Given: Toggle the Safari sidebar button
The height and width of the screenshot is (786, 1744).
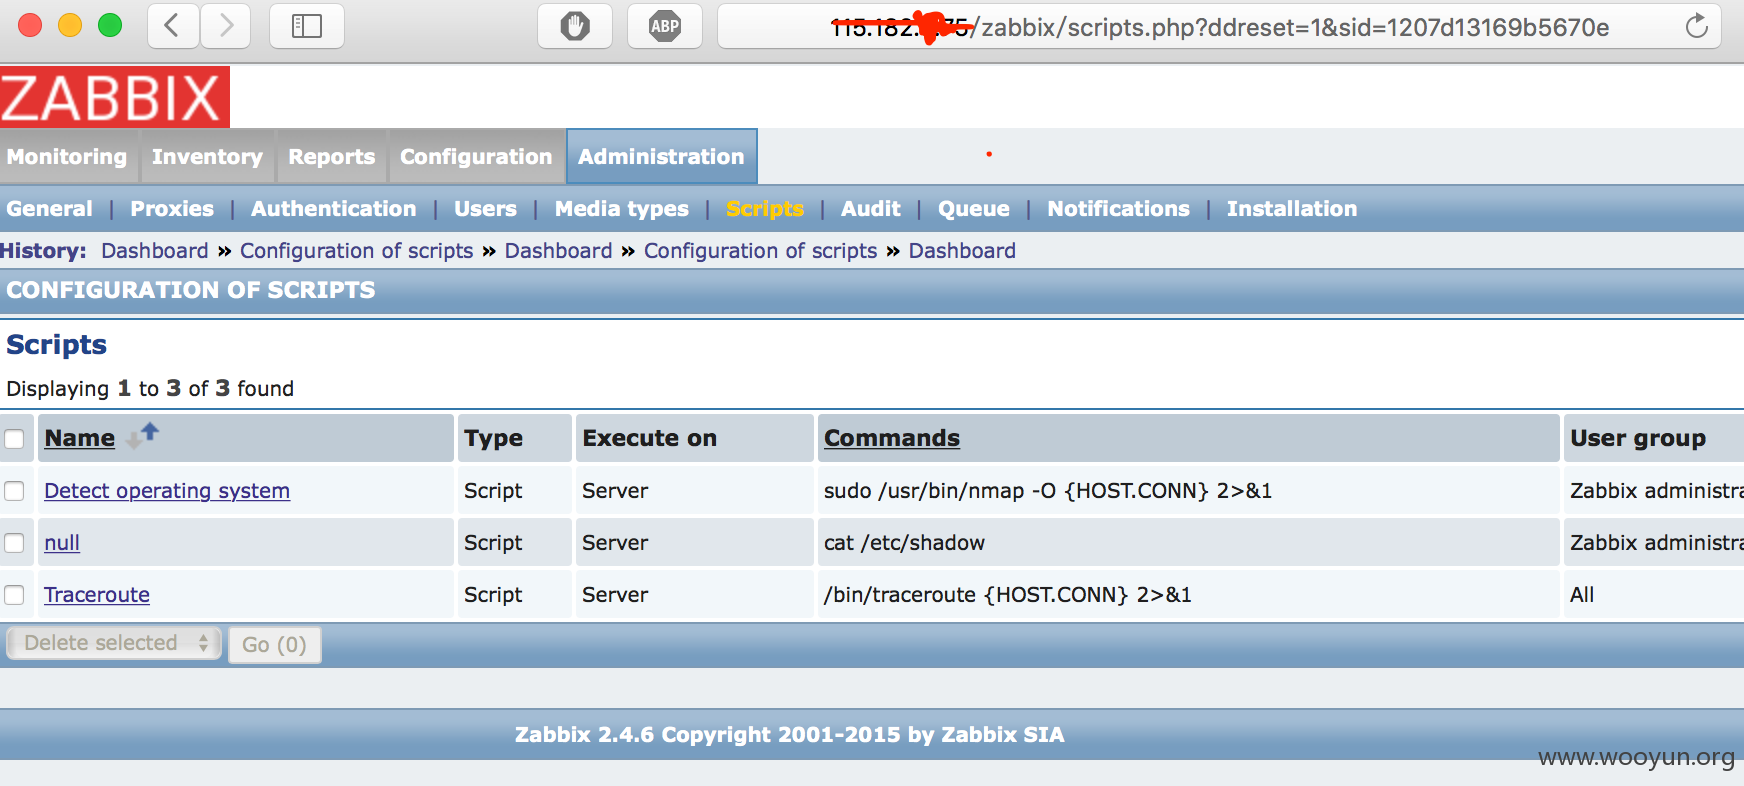Looking at the screenshot, I should 307,26.
